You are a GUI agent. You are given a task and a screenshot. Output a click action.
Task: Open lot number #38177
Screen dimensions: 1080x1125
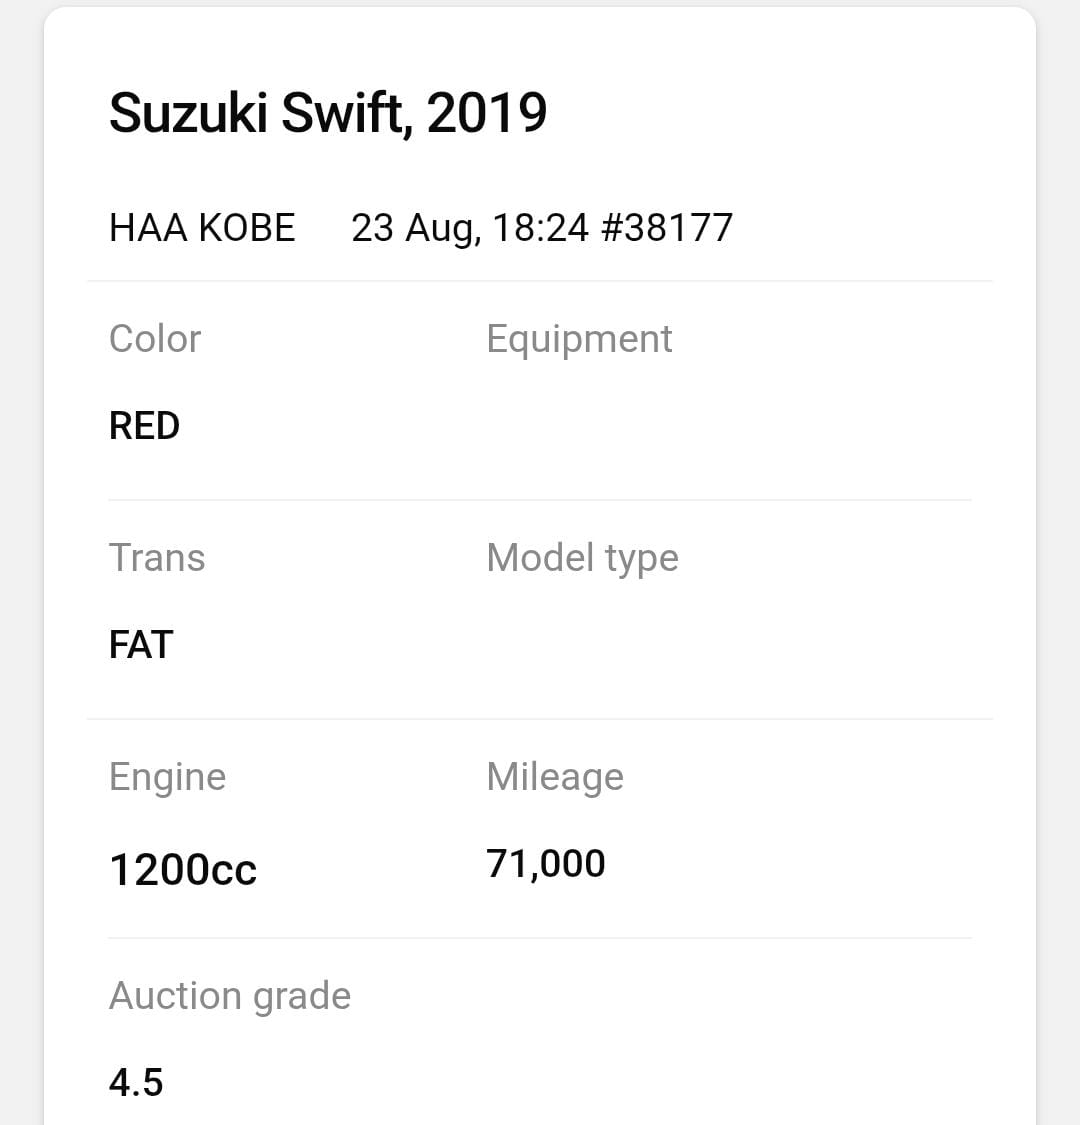tap(667, 228)
